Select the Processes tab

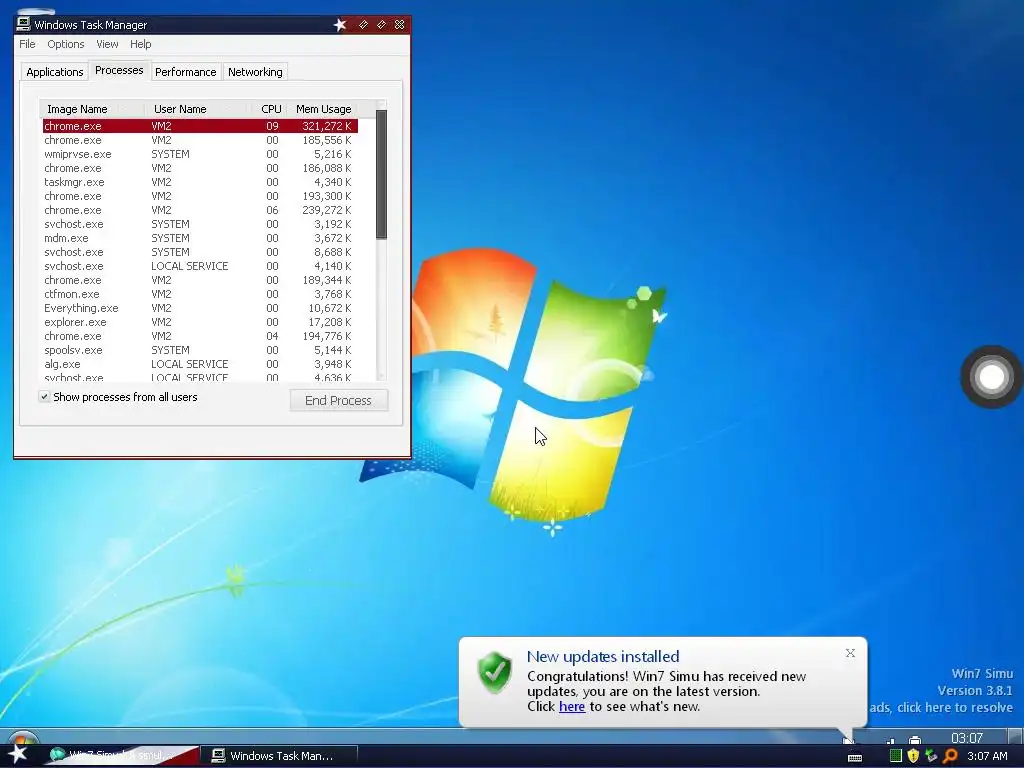(x=119, y=70)
